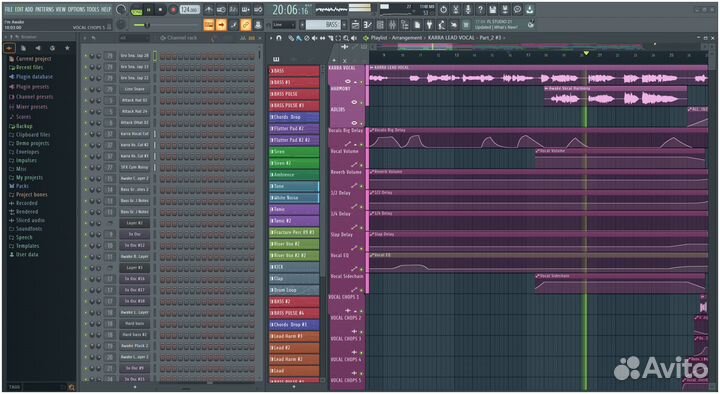Expand the Backup folder in Browser

pyautogui.click(x=24, y=126)
